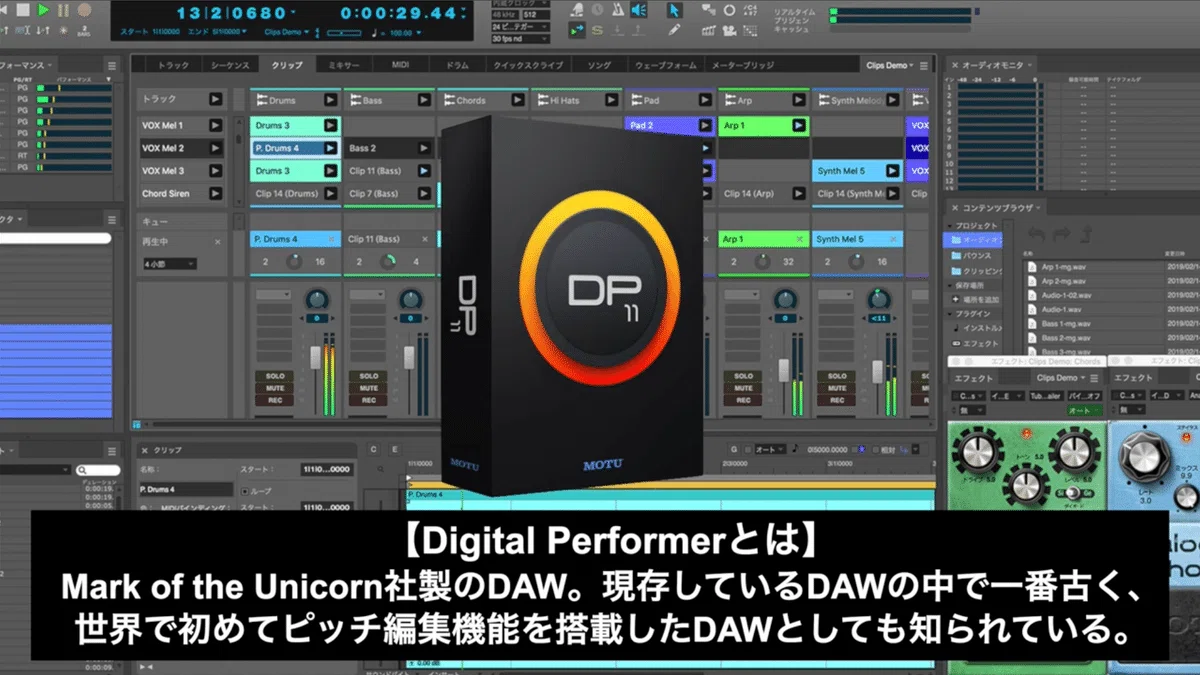Start playback with the green Play button
This screenshot has width=1200, height=675.
43,11
